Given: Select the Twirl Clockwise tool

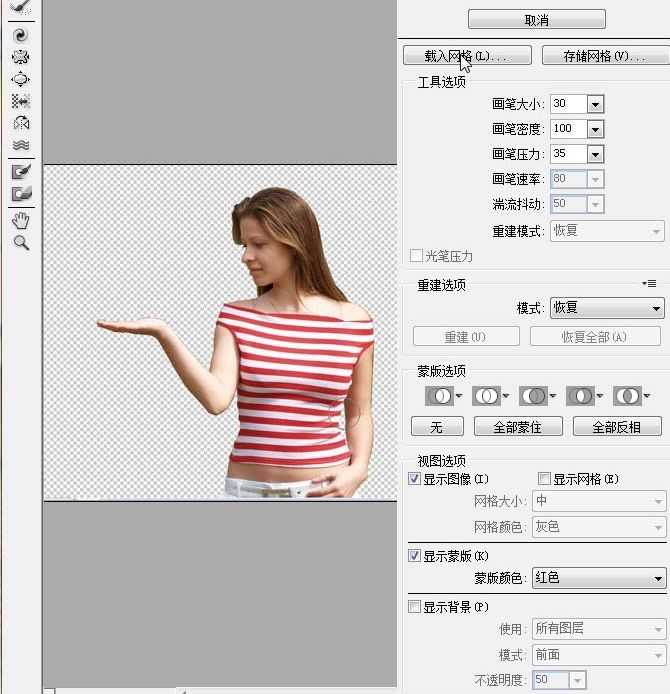Looking at the screenshot, I should coord(20,35).
